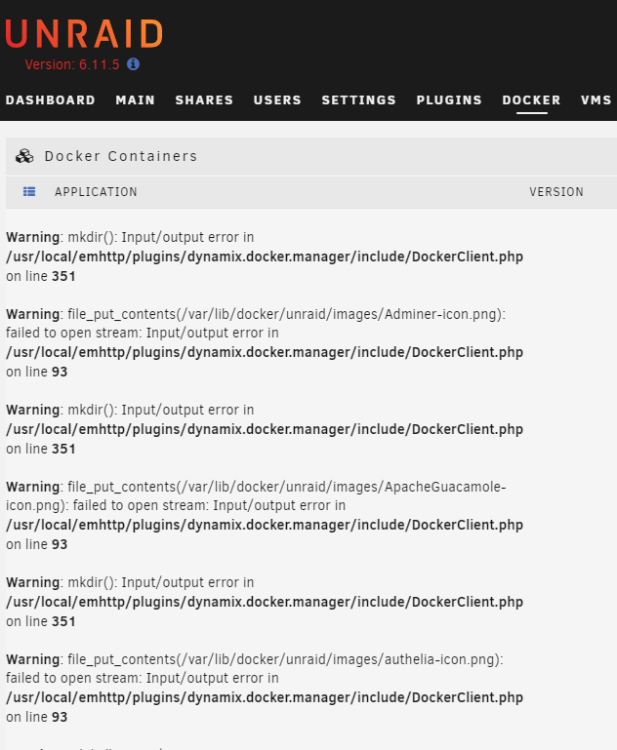
Task: Click the APPLICATION column header
Action: [x=96, y=192]
